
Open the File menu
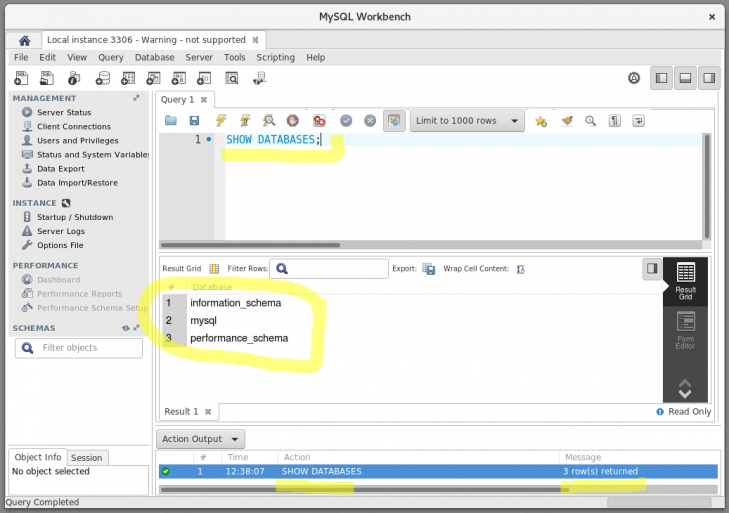pyautogui.click(x=21, y=57)
